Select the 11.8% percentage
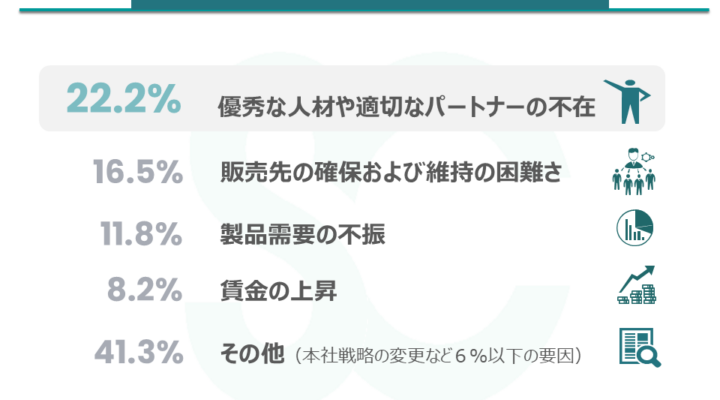Viewport: 720px width, 400px height. (140, 235)
